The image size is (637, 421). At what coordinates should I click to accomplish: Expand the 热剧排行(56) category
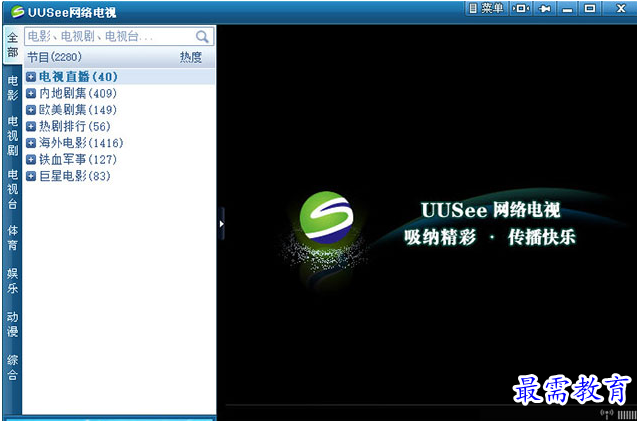coord(31,126)
